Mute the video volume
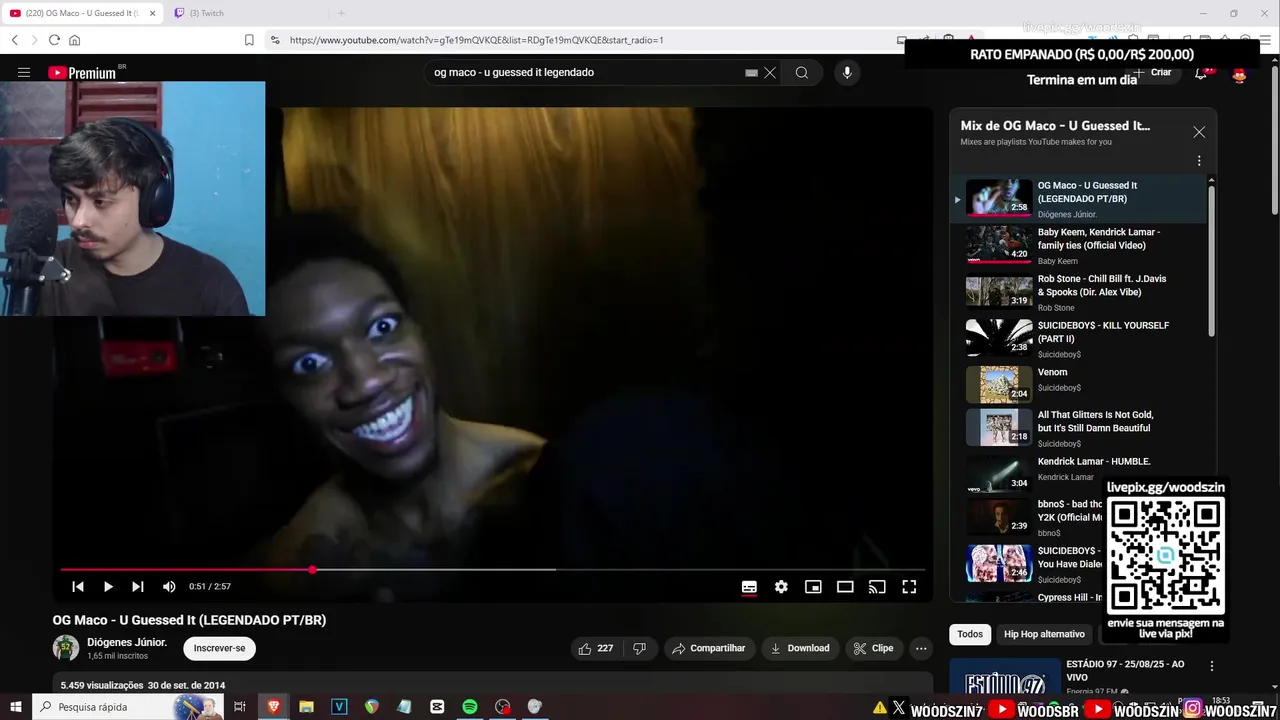The image size is (1280, 720). pyautogui.click(x=169, y=587)
